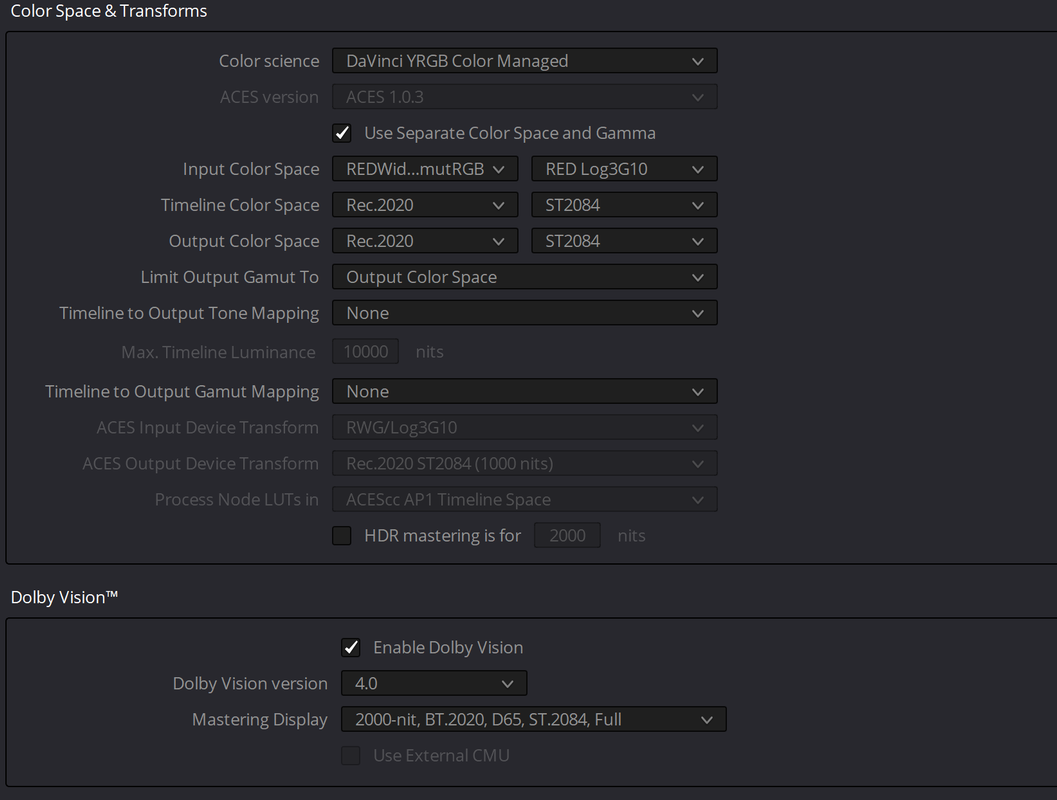Click the Dolby Vision™ section heading
This screenshot has height=800, width=1057.
(64, 597)
